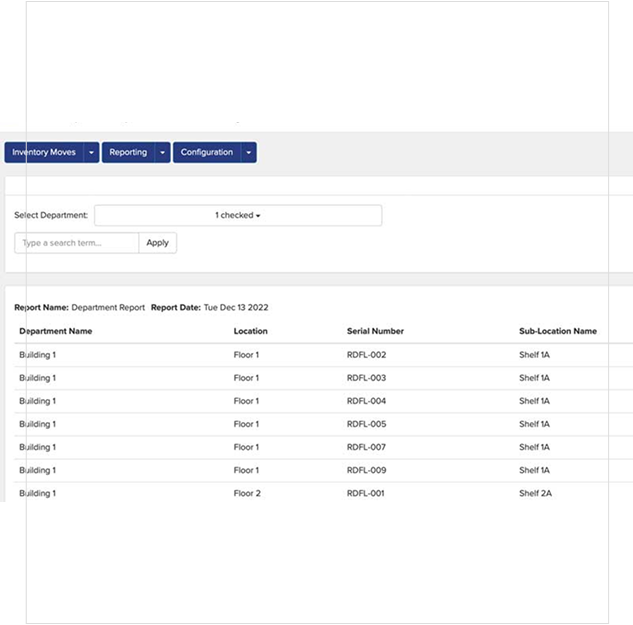Open the Select Department '1 checked' dropdown
The height and width of the screenshot is (625, 633).
[x=238, y=215]
